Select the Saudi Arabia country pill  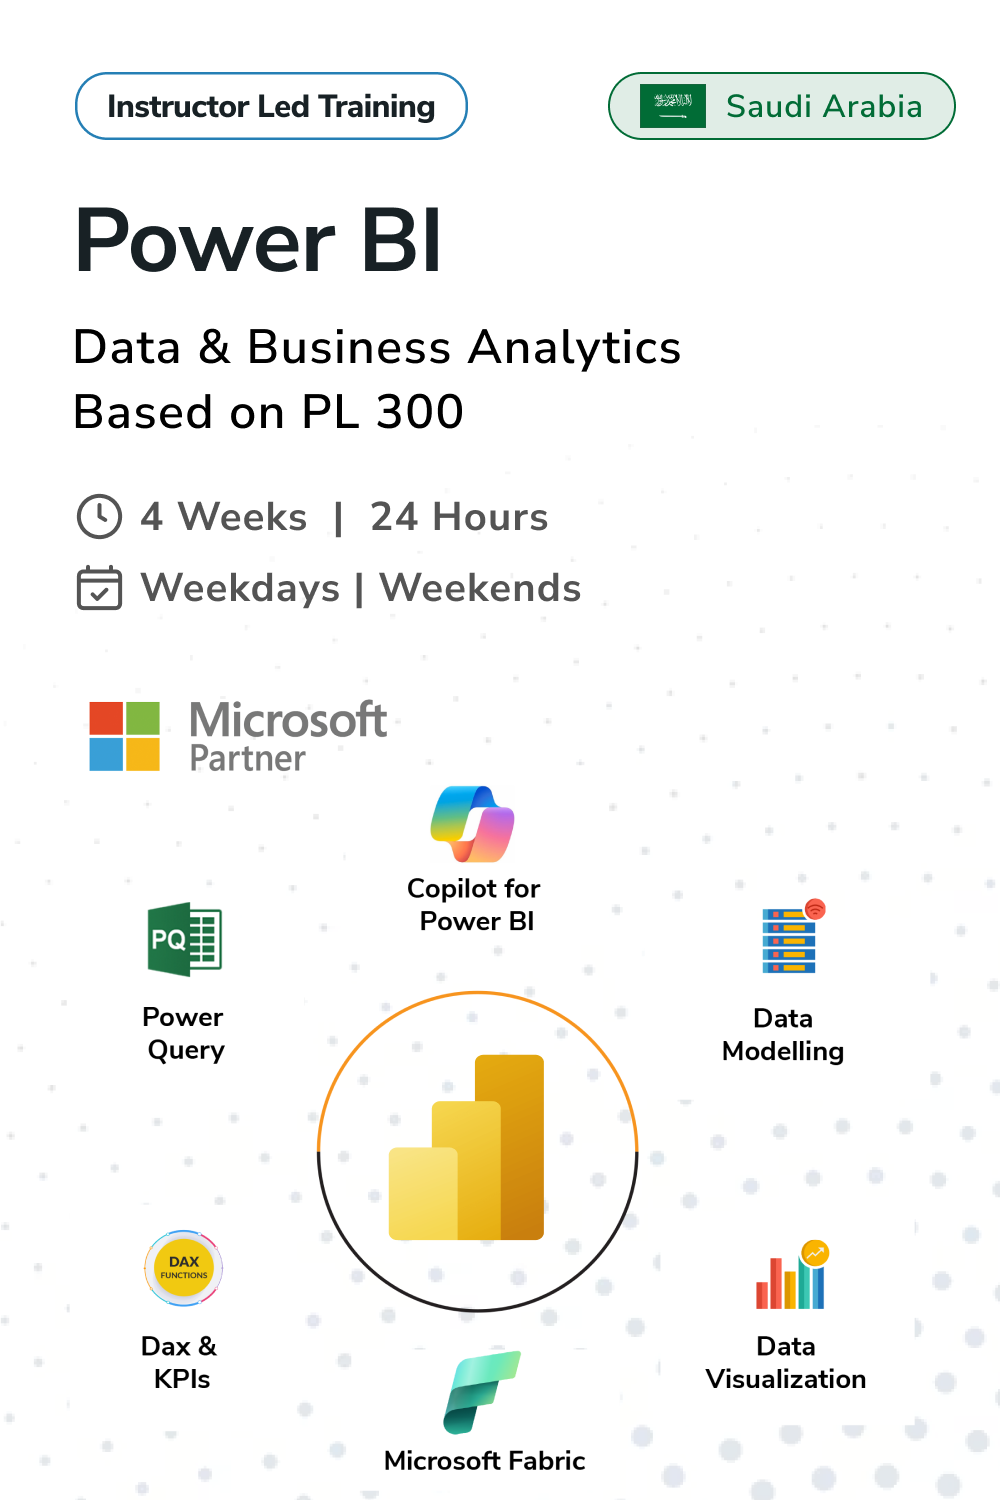822,106
